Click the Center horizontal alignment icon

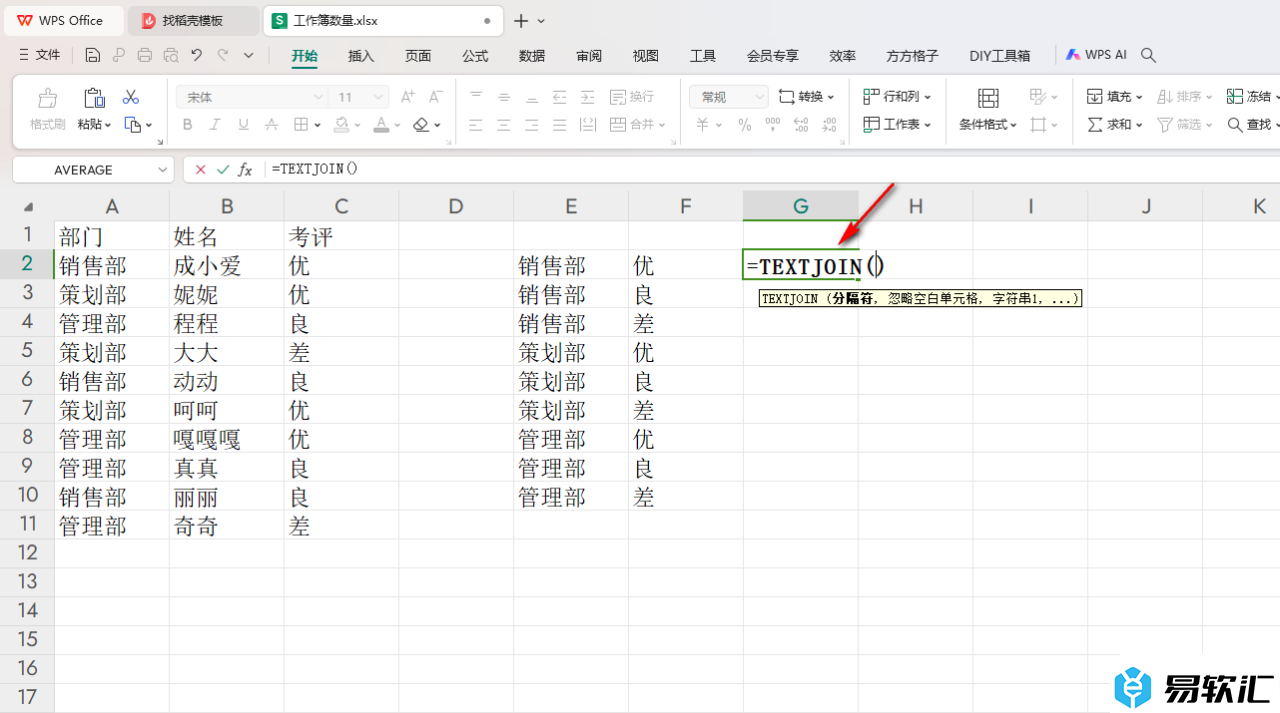[504, 125]
